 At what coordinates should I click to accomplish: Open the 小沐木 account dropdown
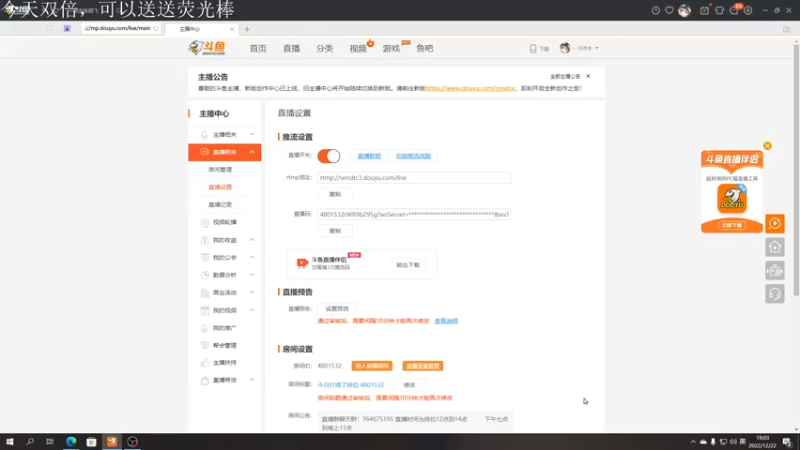click(579, 48)
